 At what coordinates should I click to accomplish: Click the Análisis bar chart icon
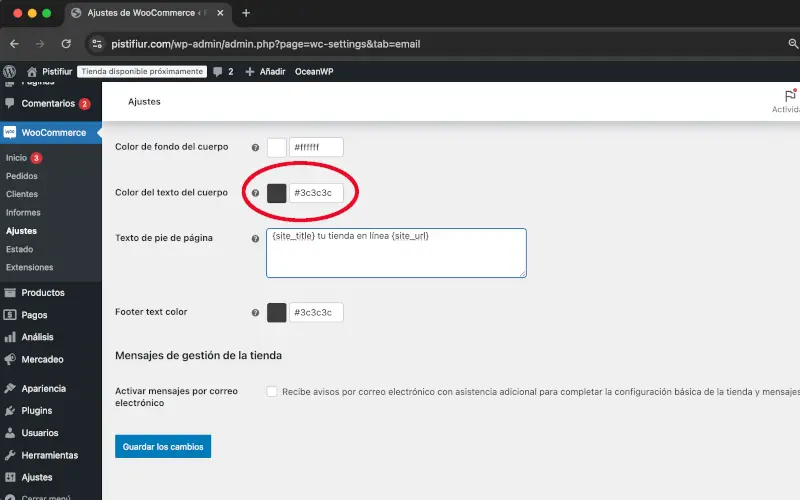coord(10,337)
